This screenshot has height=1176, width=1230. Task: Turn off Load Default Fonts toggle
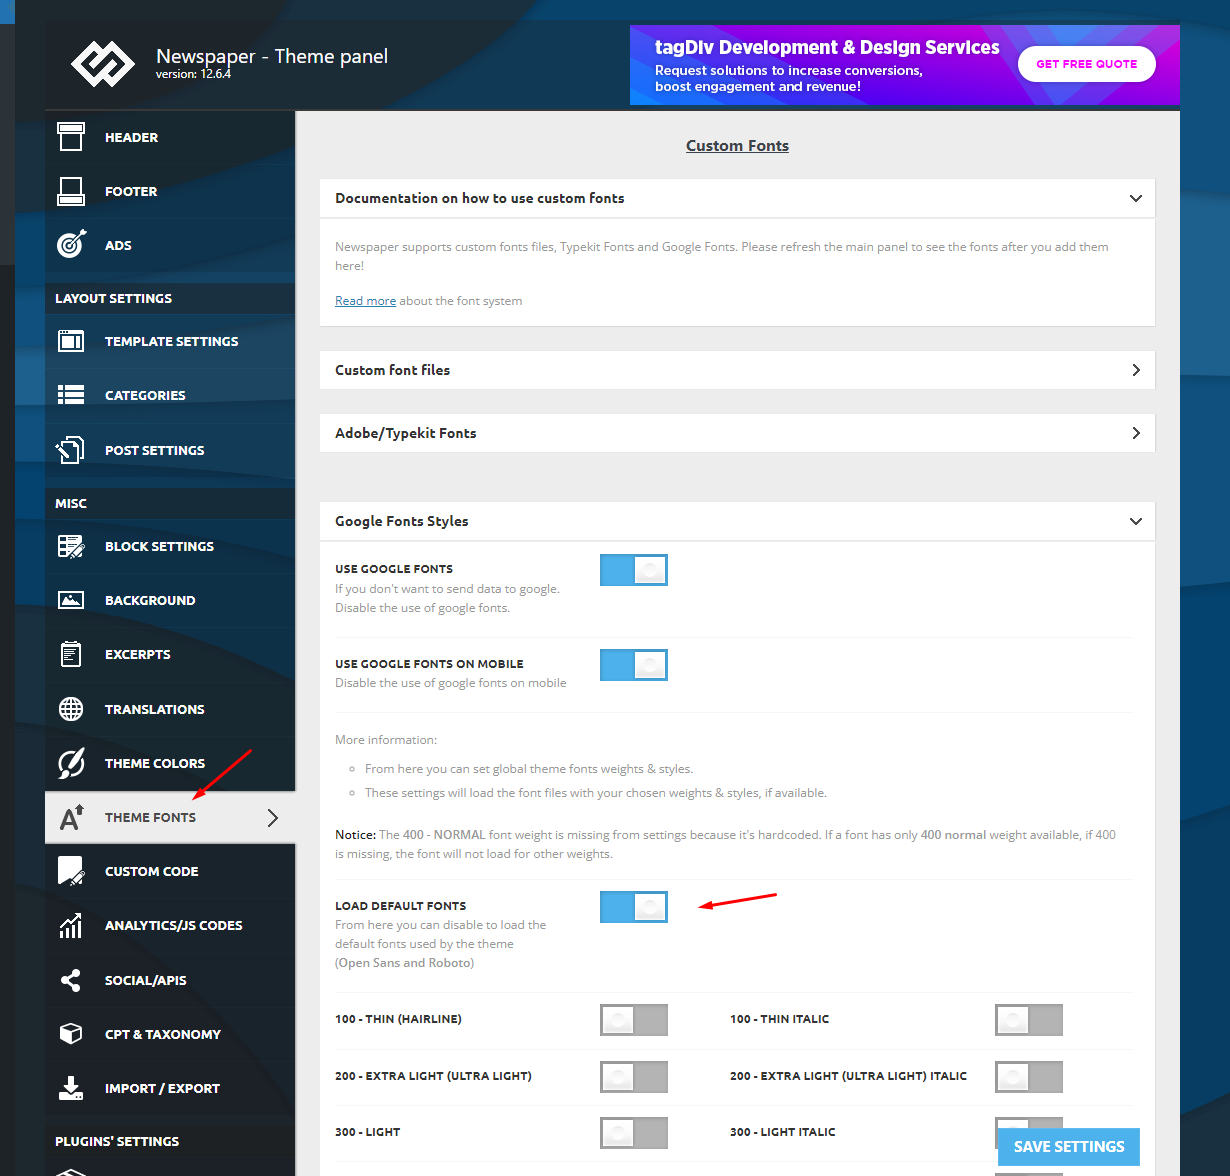633,907
